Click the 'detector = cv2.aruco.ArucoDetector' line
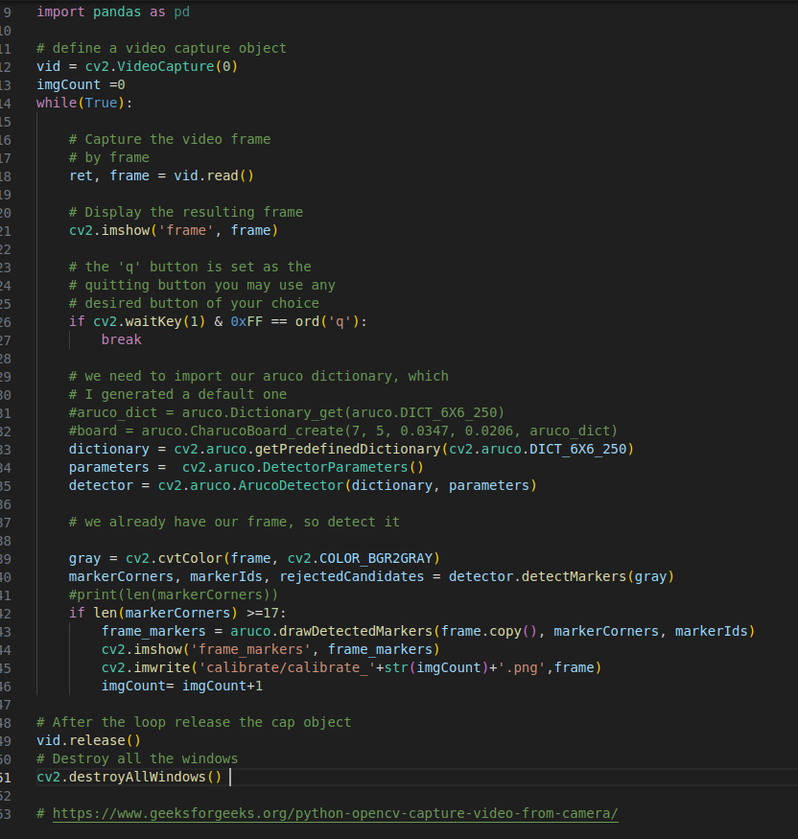The width and height of the screenshot is (798, 839). 303,485
